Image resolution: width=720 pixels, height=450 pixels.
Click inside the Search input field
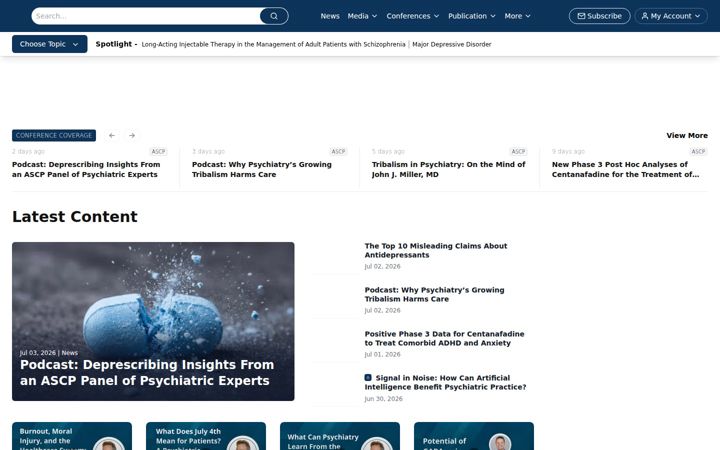point(146,16)
